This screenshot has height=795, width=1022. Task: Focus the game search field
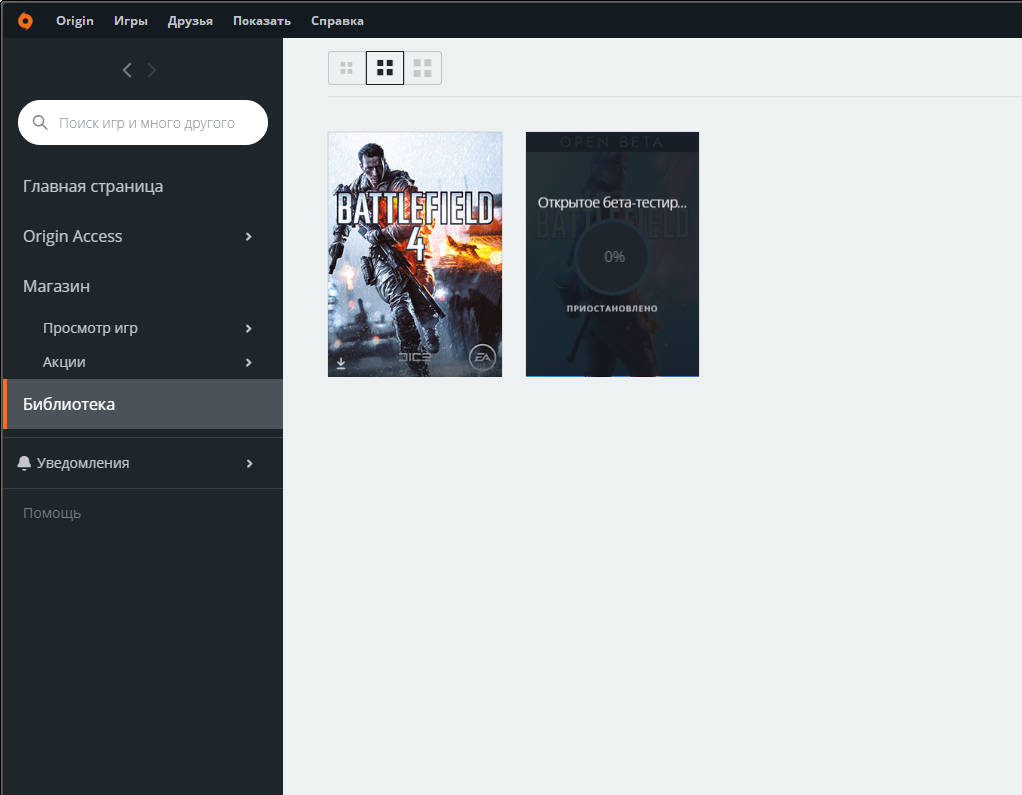[x=143, y=123]
